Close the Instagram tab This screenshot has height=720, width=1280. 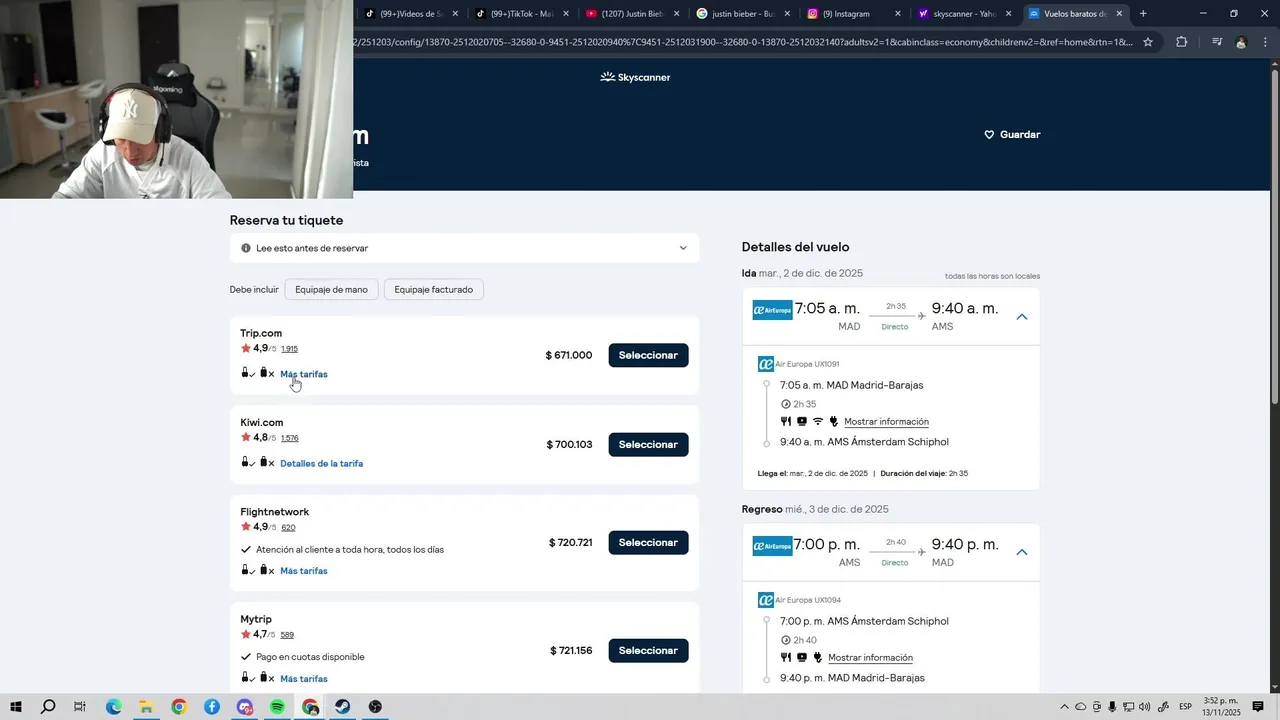(897, 14)
